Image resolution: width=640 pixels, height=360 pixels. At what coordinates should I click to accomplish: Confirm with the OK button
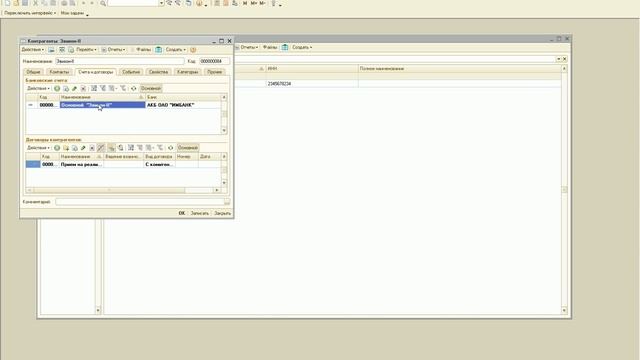(182, 213)
